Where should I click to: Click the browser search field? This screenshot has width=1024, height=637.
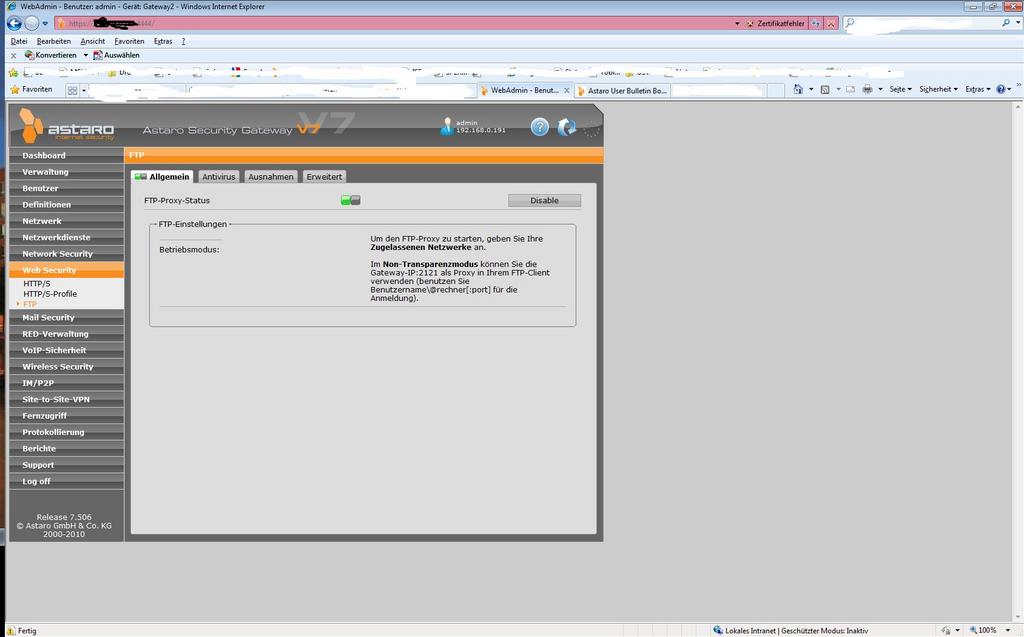[920, 23]
